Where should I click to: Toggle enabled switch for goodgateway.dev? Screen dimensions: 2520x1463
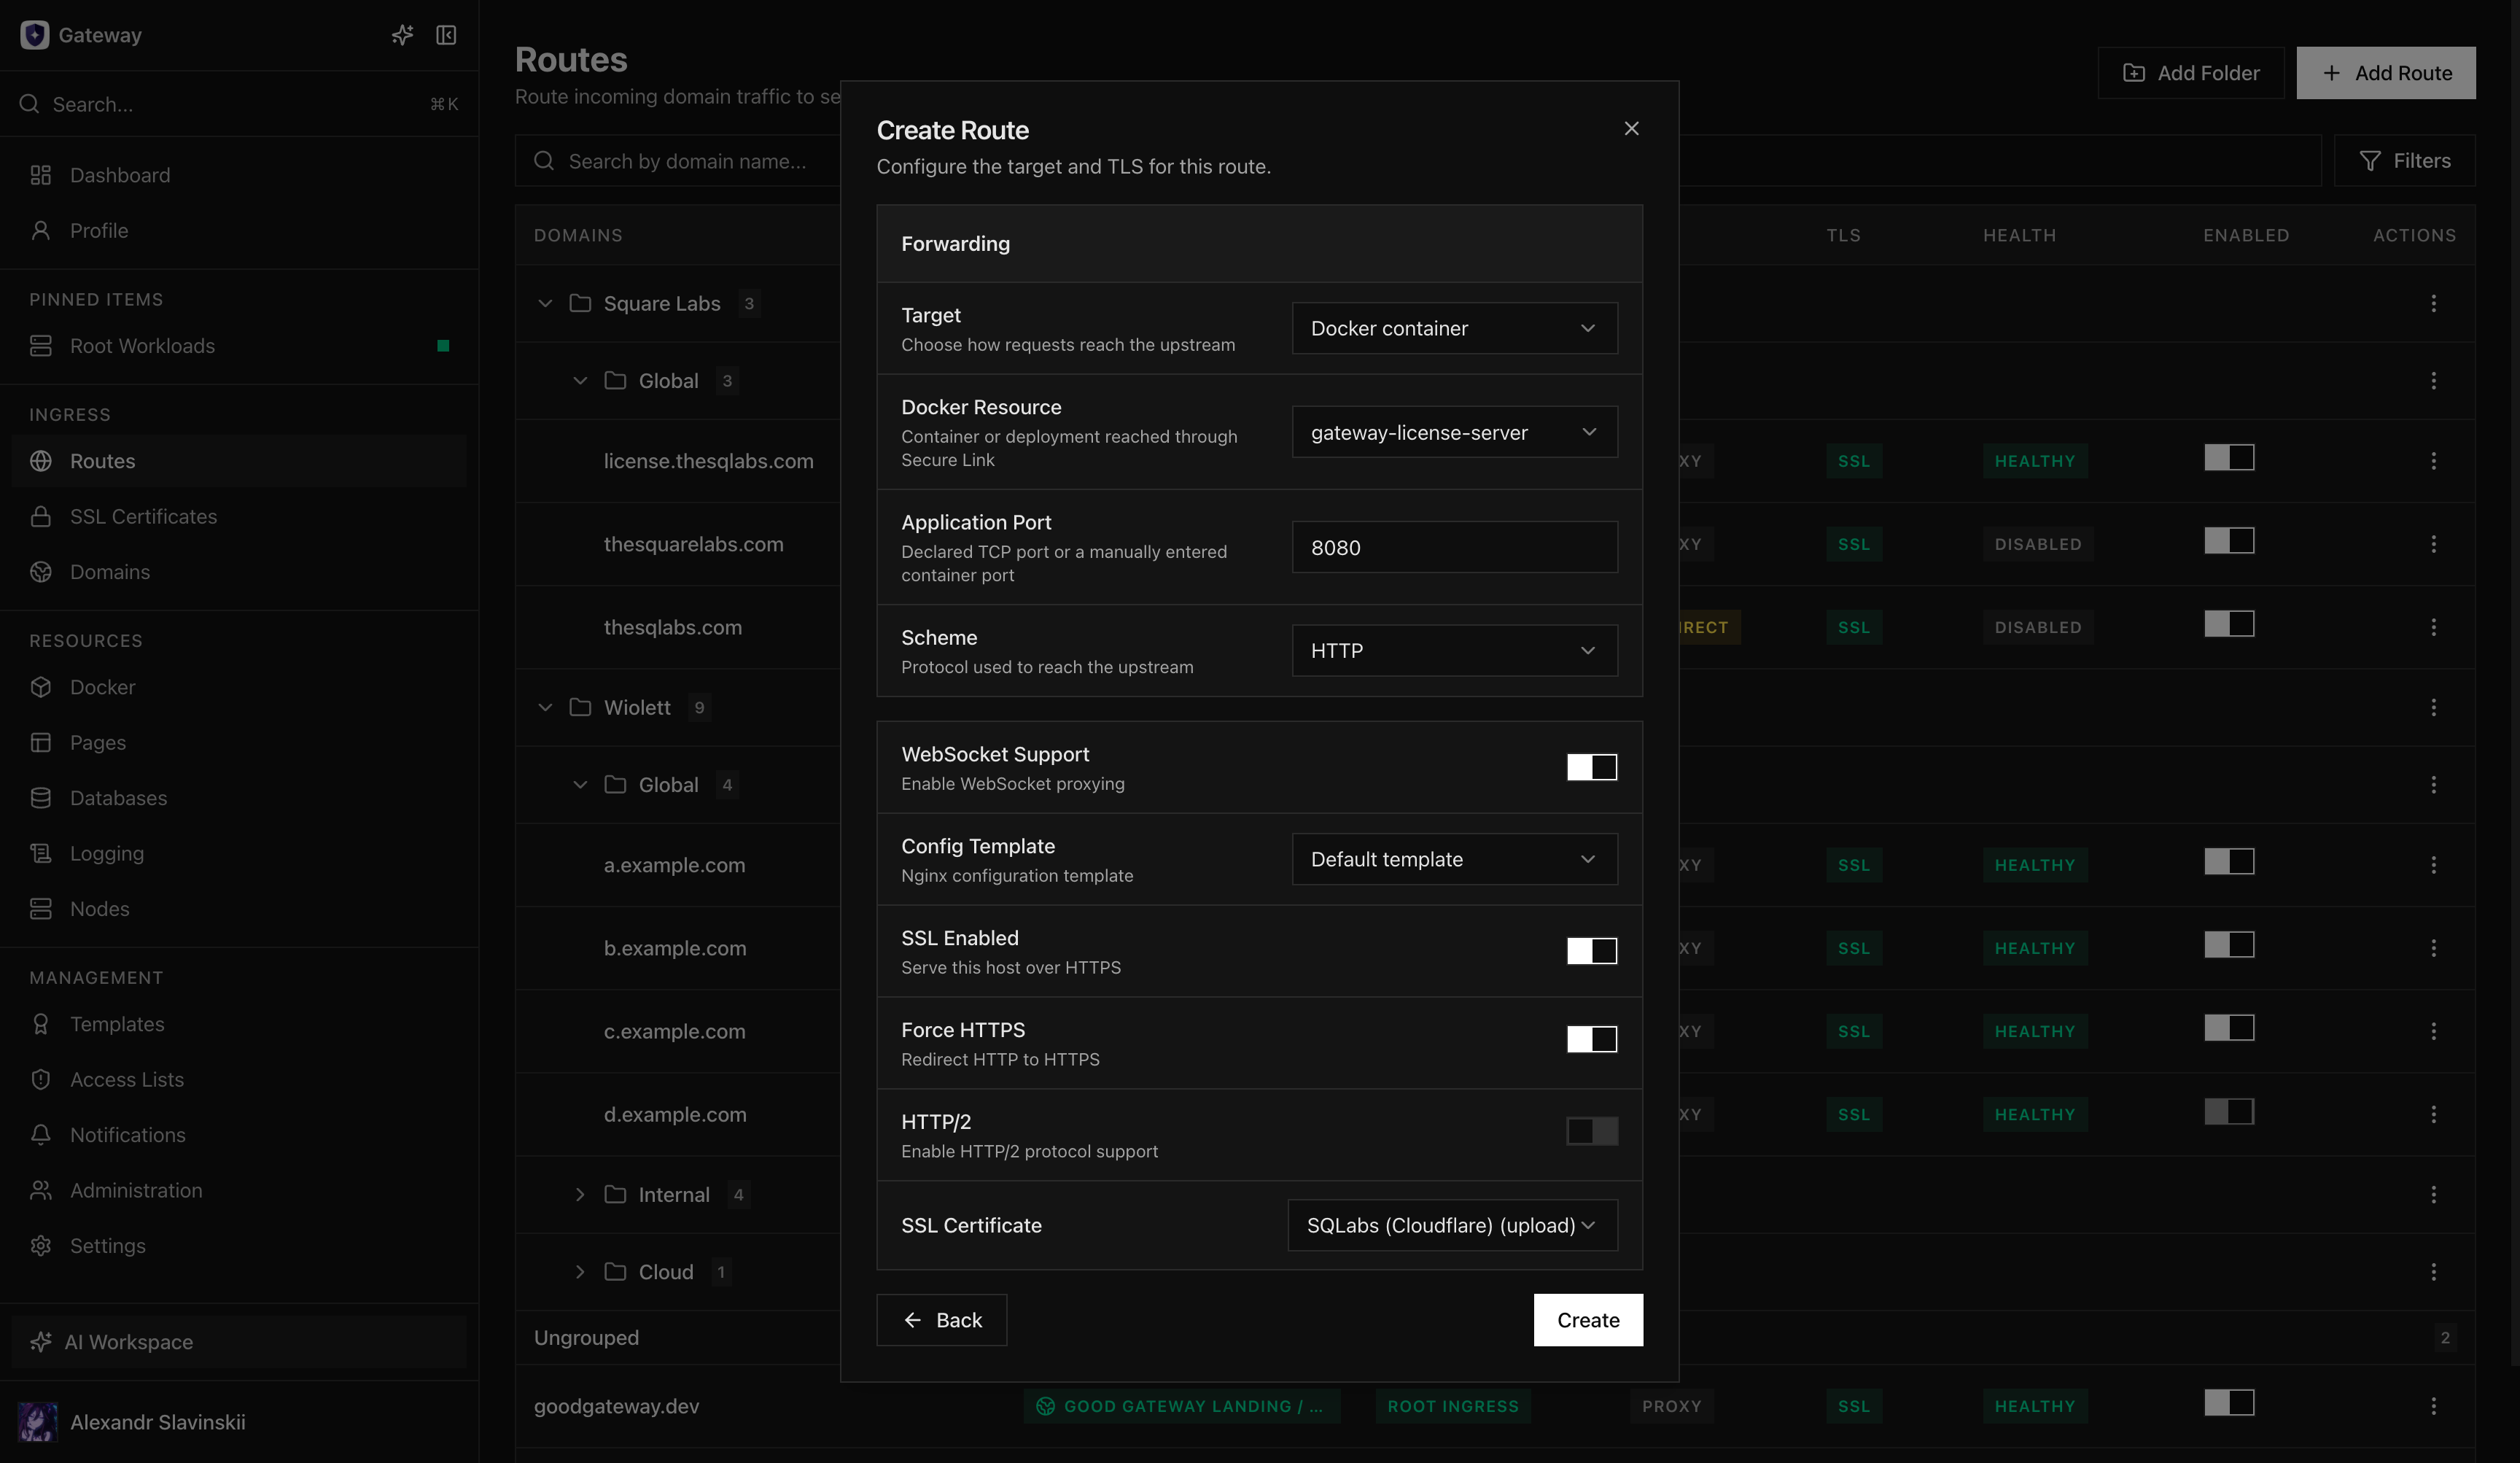[2229, 1403]
